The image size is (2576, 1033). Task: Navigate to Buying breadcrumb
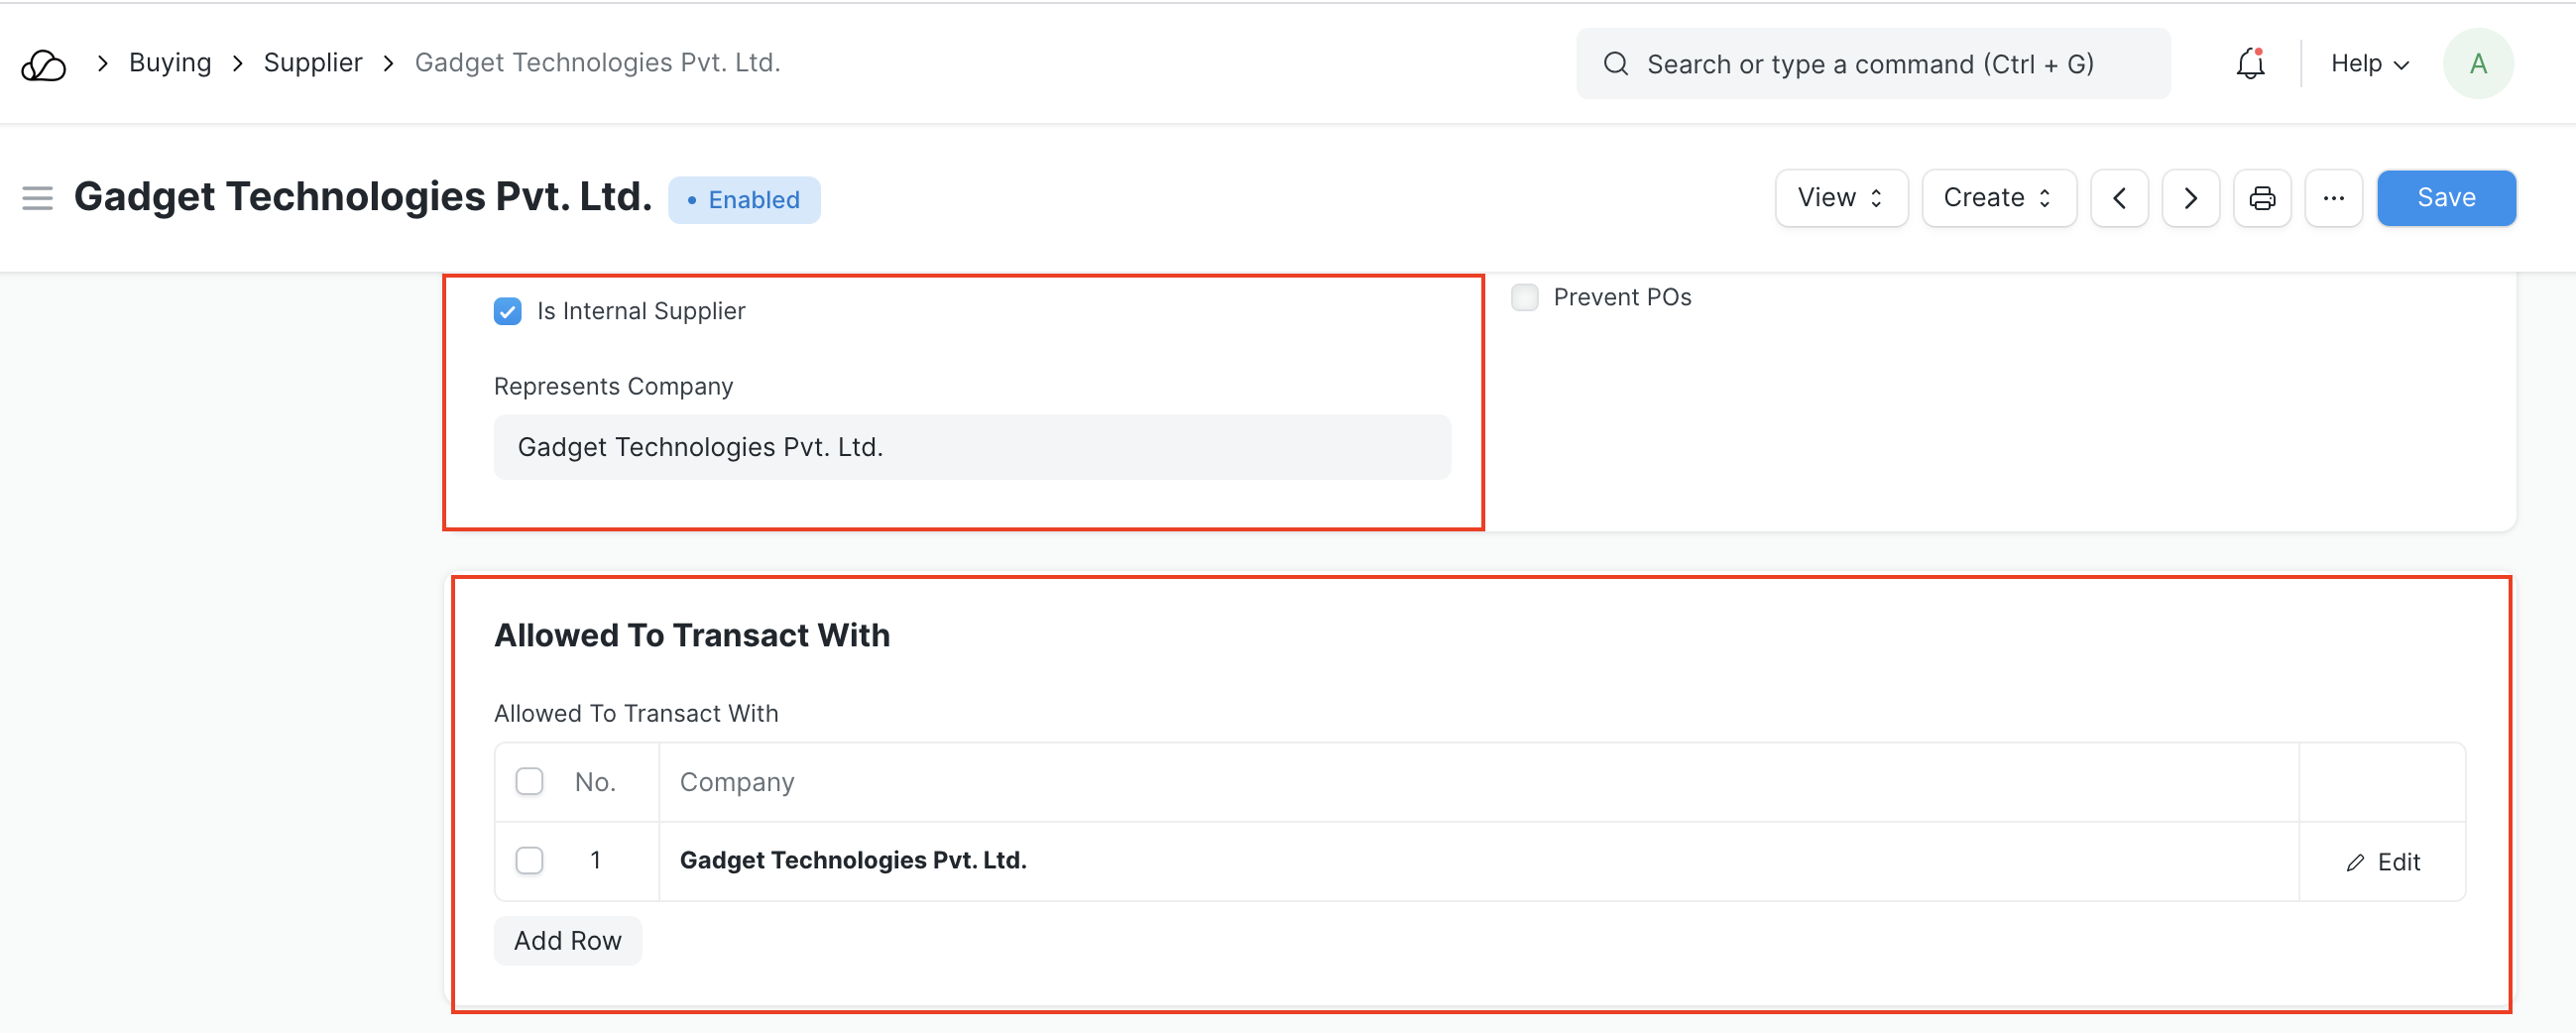[x=170, y=63]
